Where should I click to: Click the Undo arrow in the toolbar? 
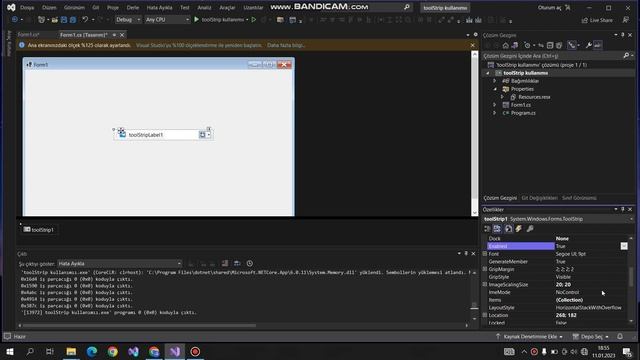click(85, 19)
